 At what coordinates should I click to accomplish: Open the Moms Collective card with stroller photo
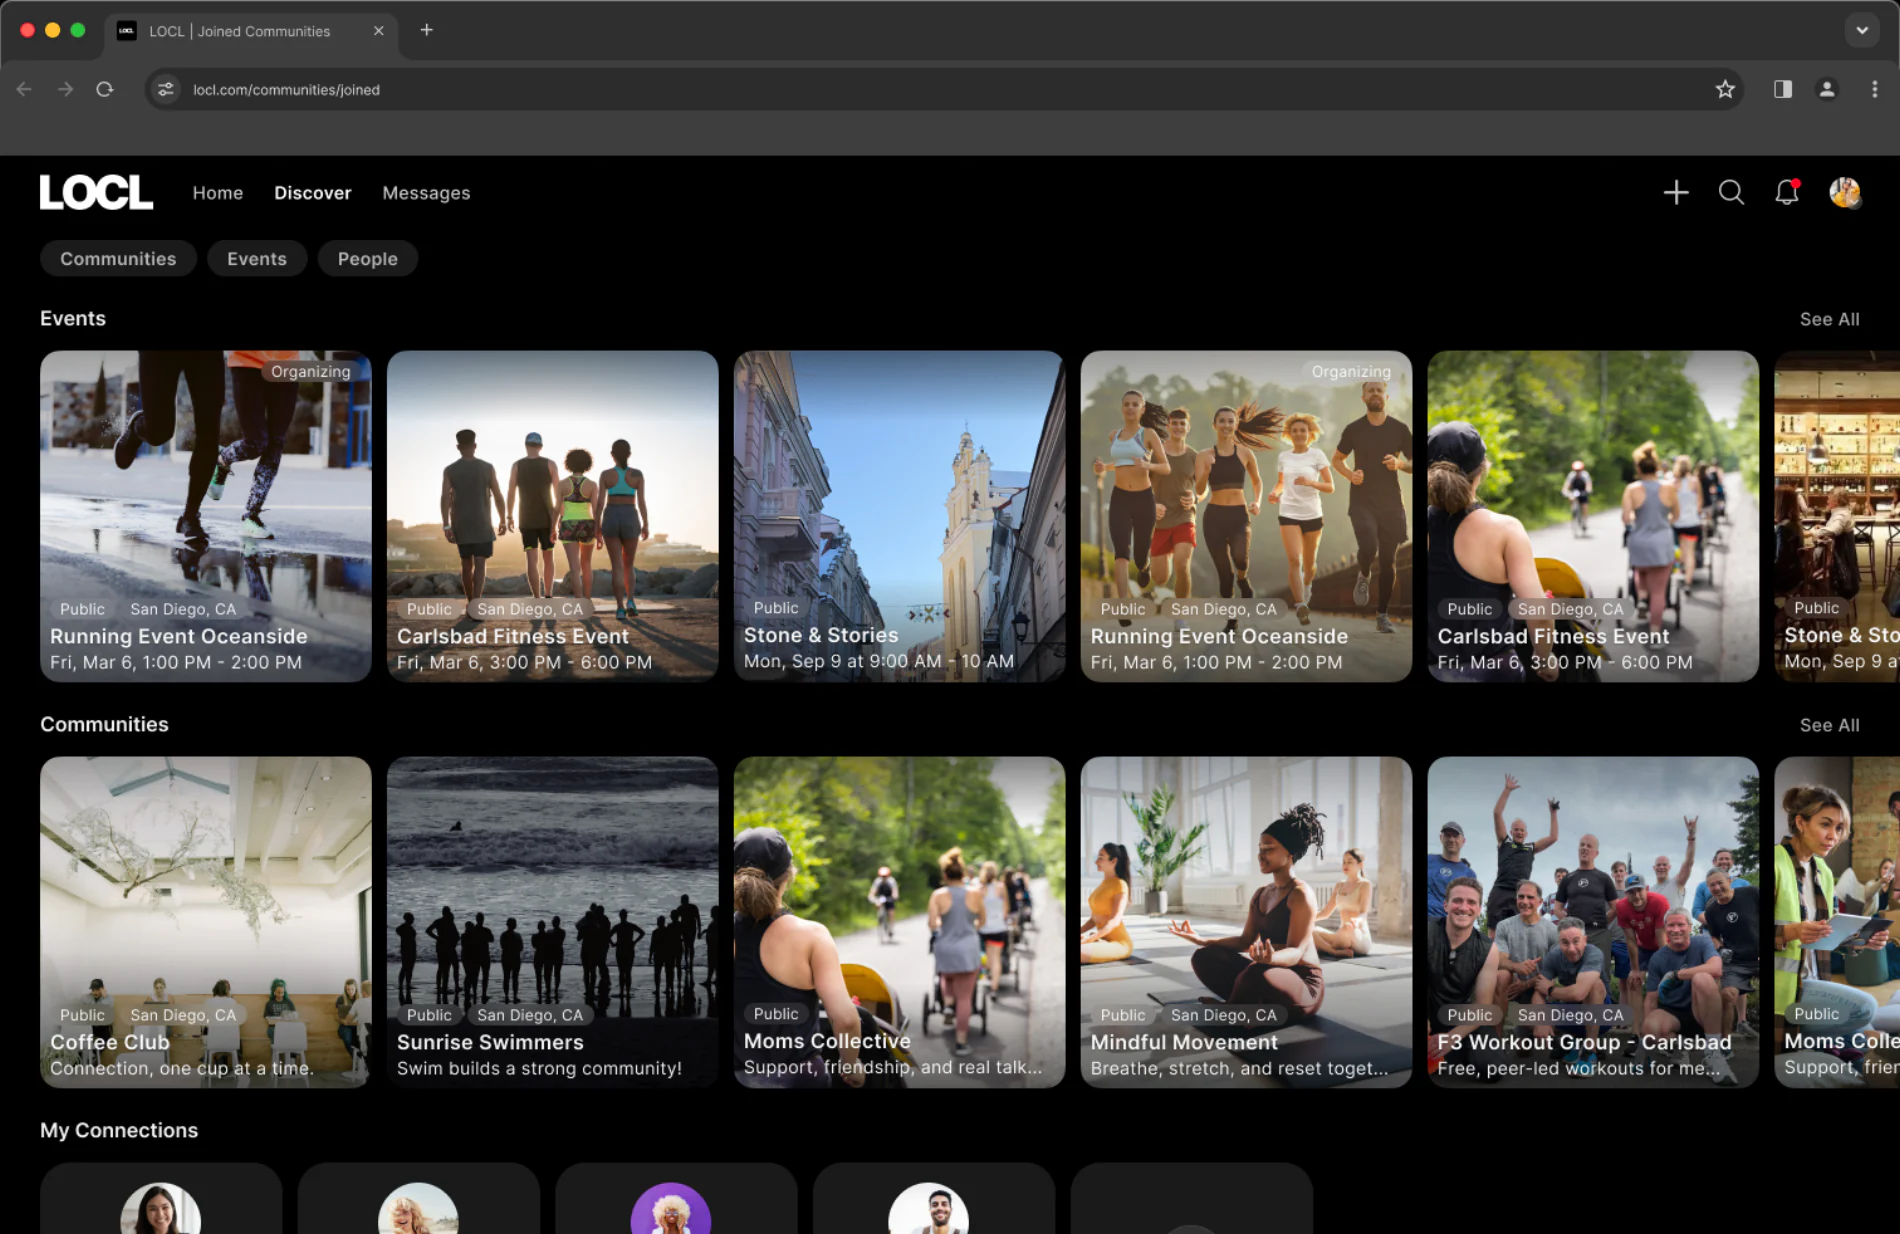[899, 922]
